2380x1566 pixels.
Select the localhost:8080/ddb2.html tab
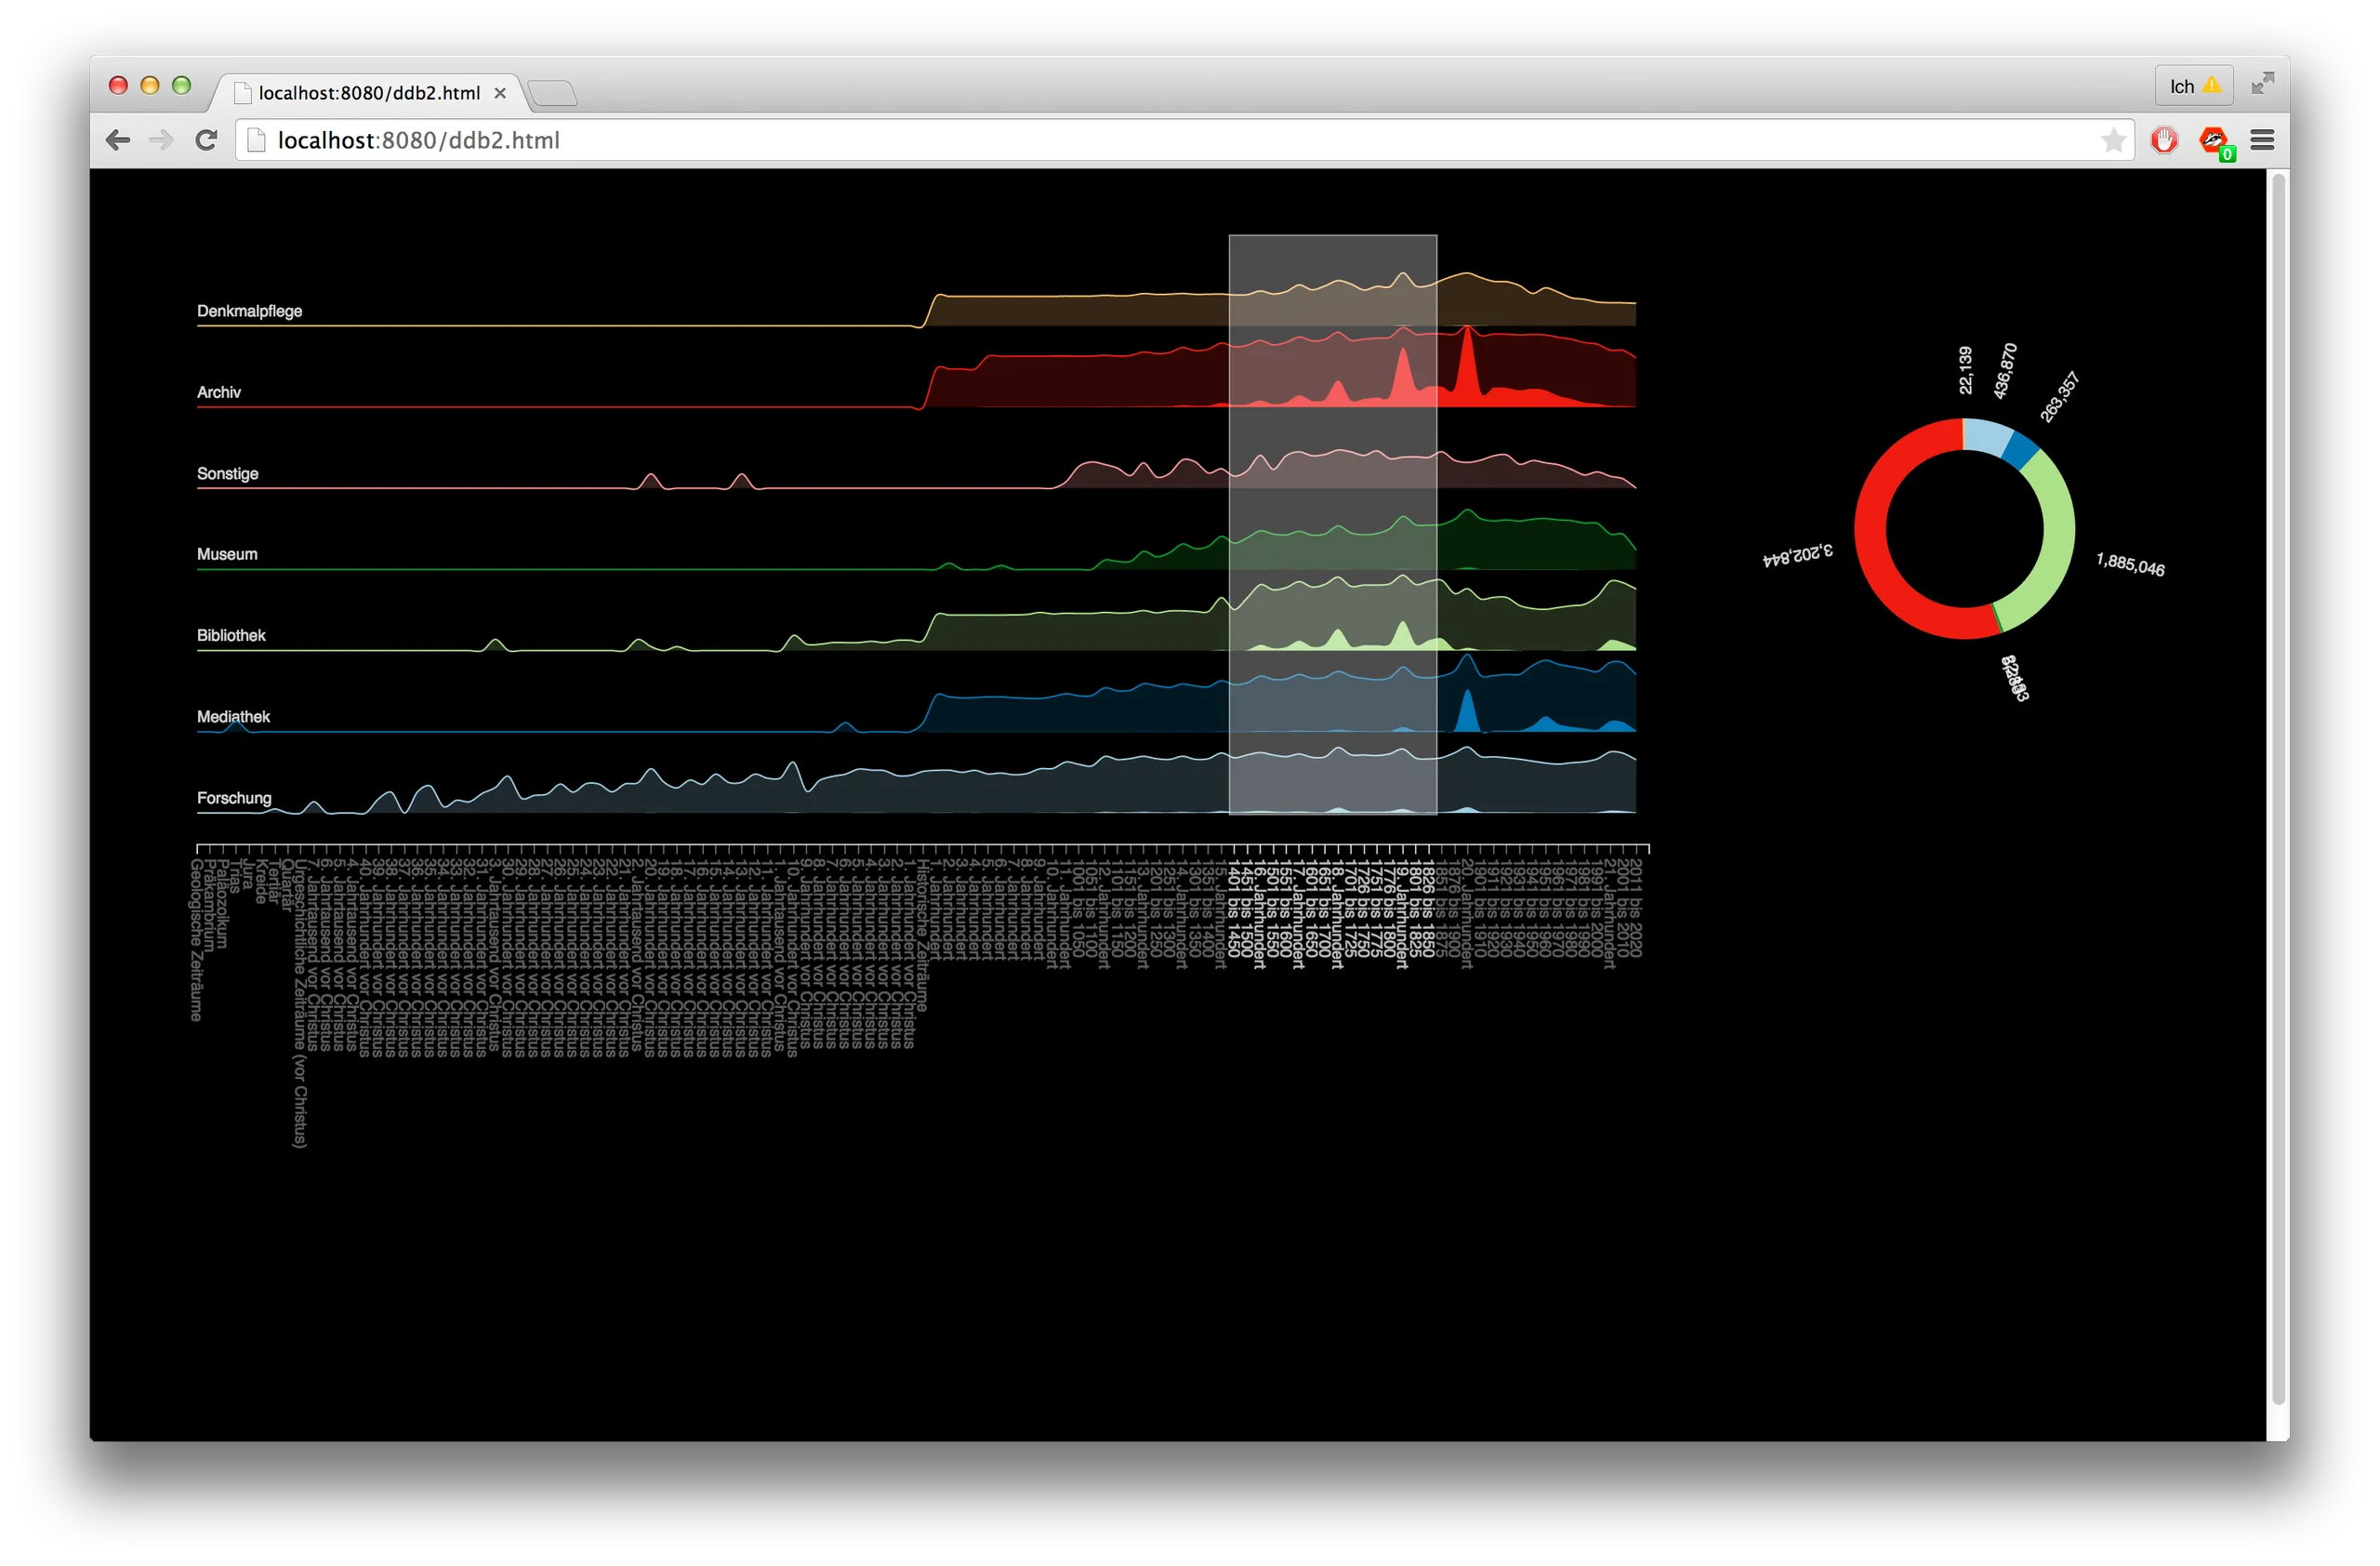[369, 93]
